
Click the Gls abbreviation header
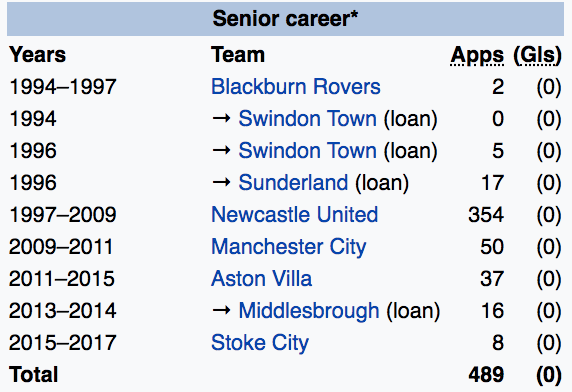537,55
